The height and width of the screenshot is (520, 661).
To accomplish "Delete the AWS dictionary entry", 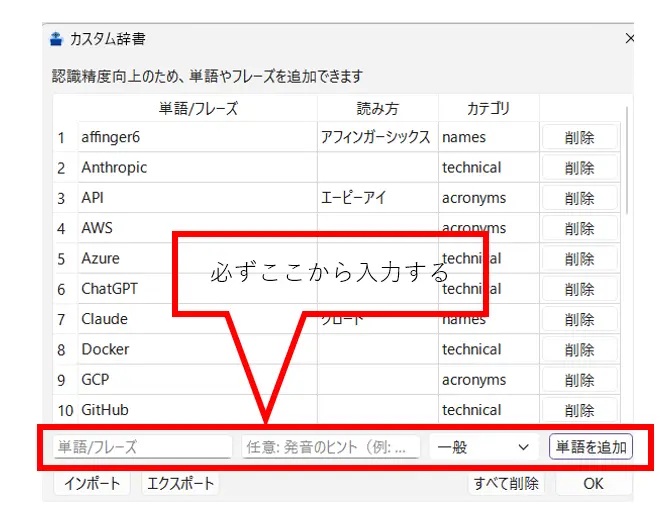I will click(580, 228).
